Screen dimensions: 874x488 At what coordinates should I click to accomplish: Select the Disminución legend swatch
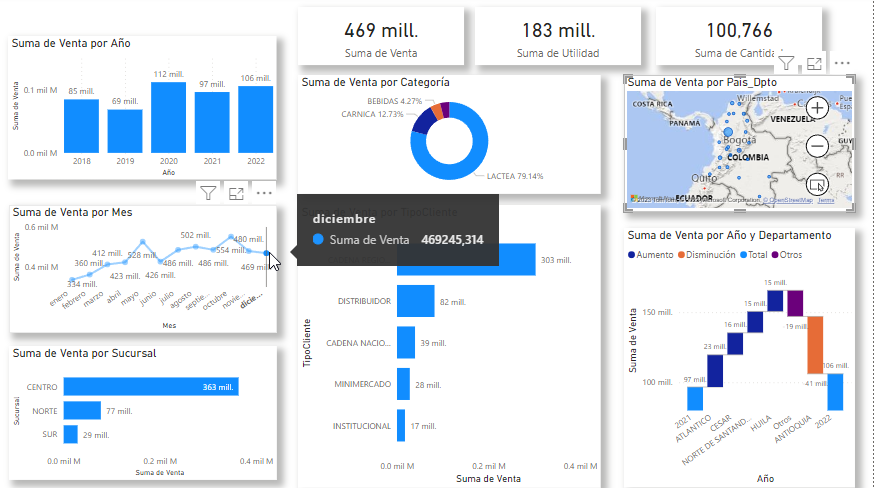coord(684,255)
